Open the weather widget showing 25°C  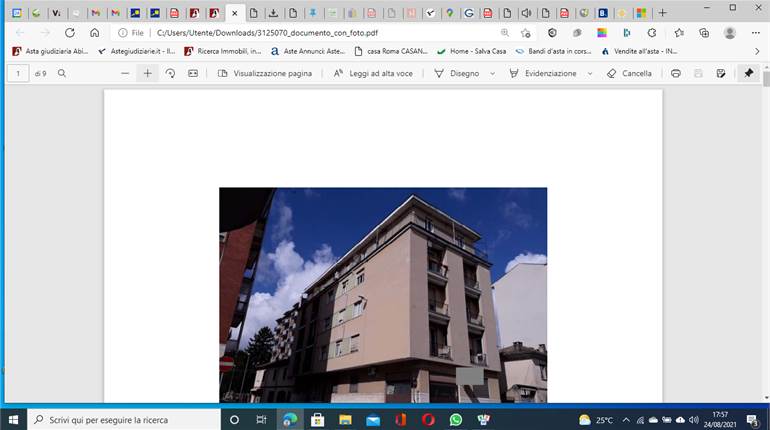click(x=596, y=420)
